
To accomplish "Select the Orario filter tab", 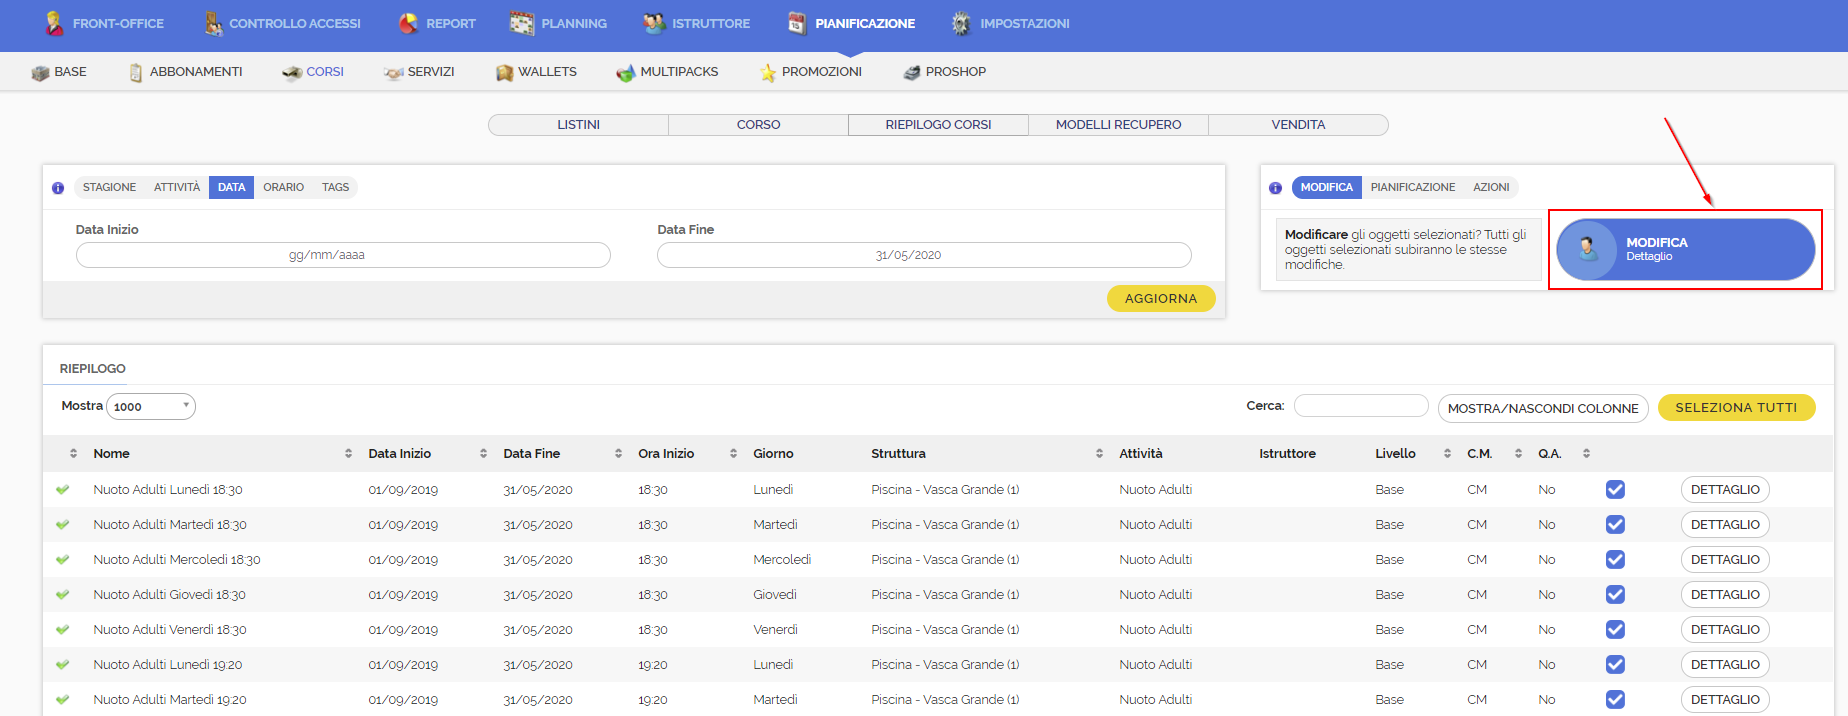I will point(283,188).
